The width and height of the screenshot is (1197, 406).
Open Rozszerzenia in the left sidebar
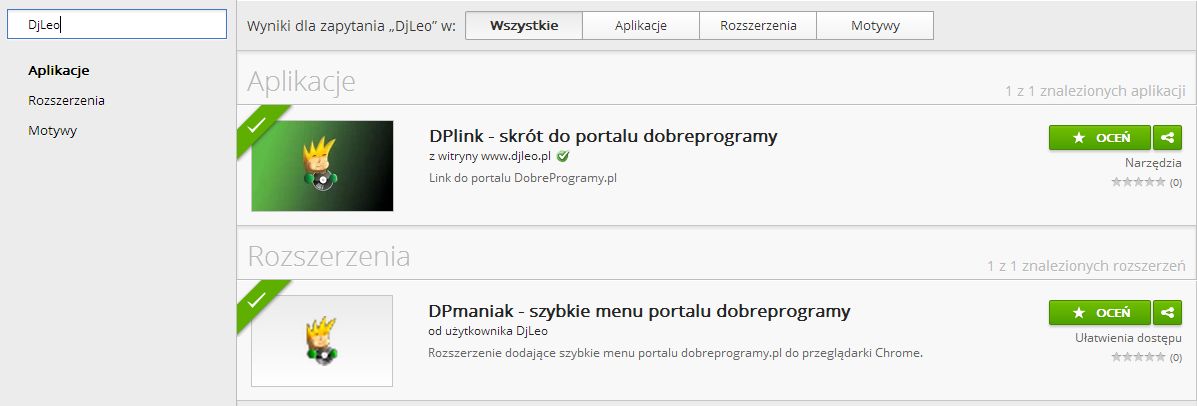[x=66, y=100]
